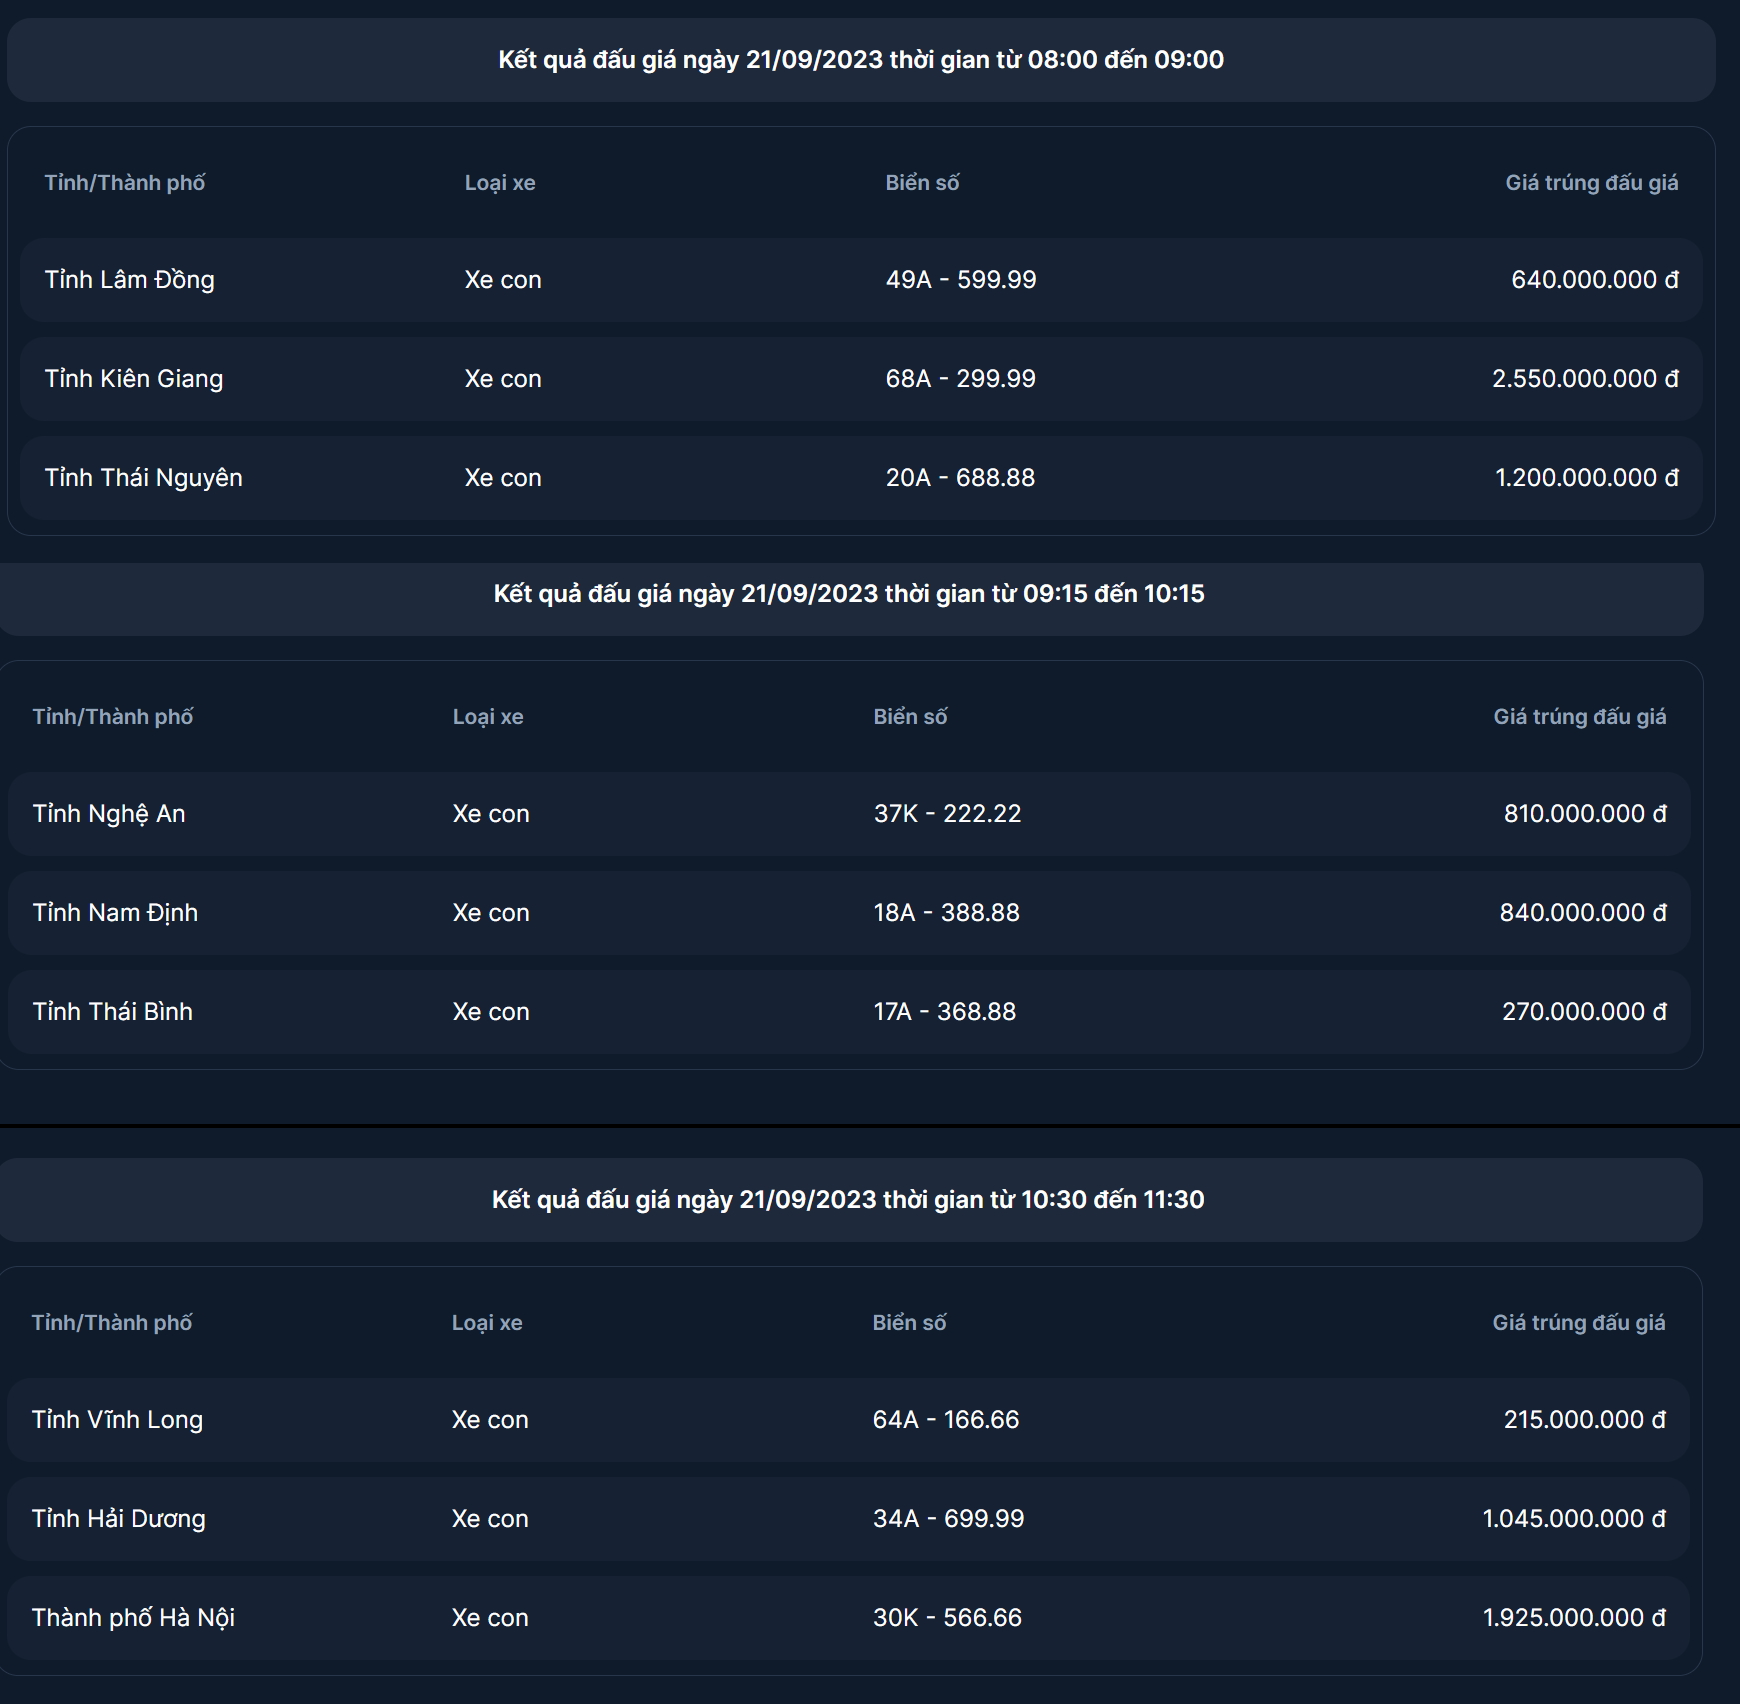Click plate number 18A - 388.88
Viewport: 1740px width, 1704px height.
coord(946,913)
